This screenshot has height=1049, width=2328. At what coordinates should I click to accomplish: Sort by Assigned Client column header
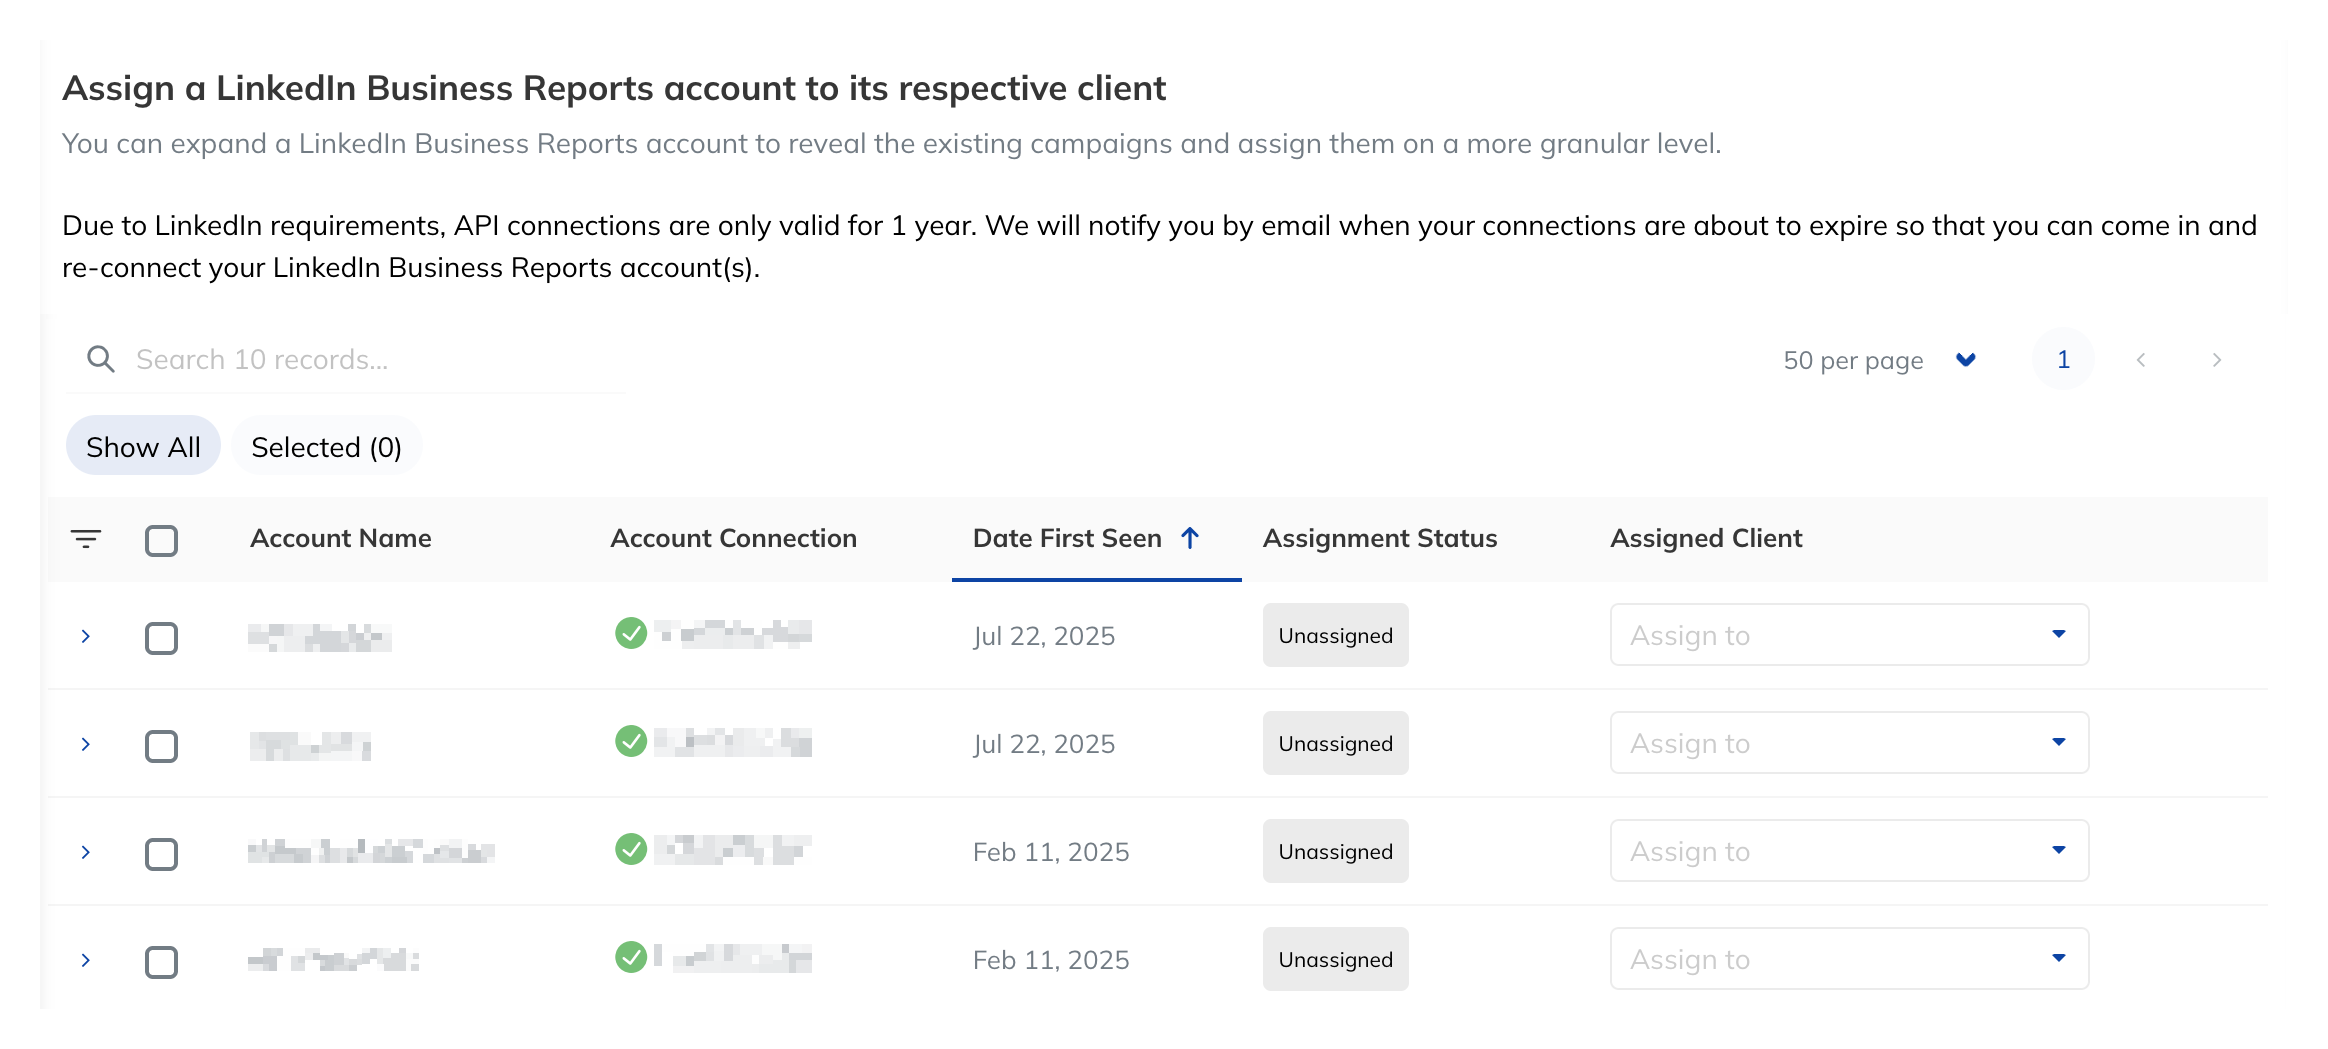1706,538
